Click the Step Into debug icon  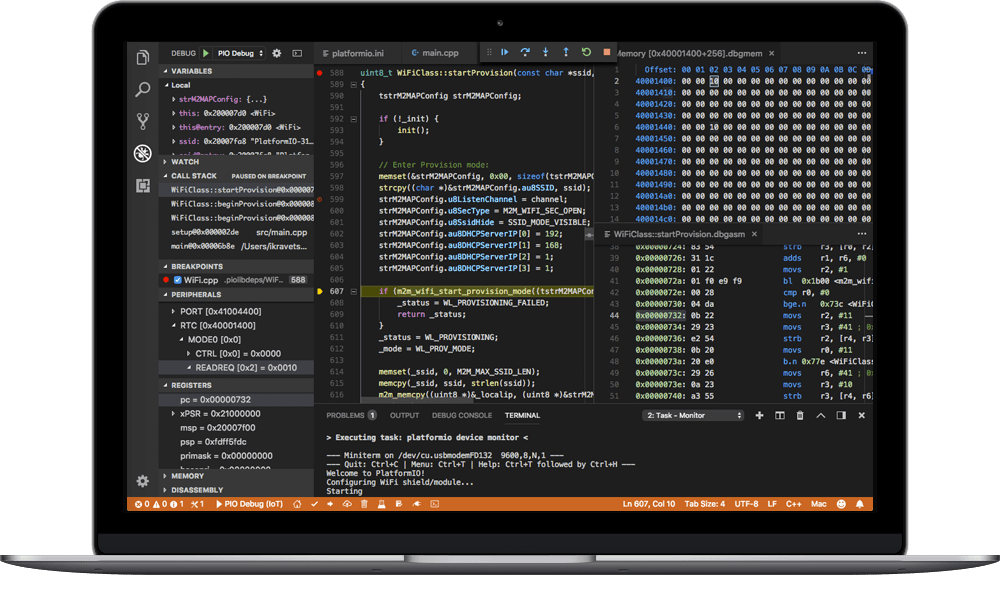pos(546,52)
